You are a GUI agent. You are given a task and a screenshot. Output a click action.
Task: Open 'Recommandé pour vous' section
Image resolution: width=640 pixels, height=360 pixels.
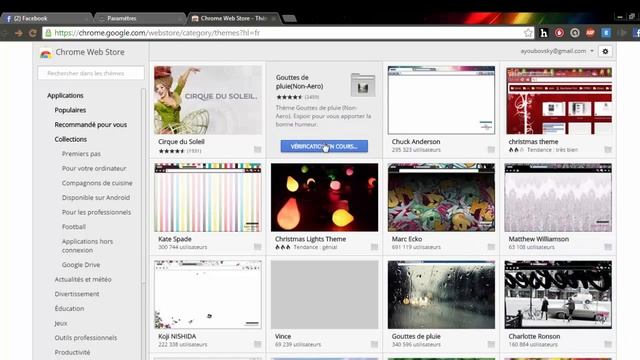(x=91, y=124)
